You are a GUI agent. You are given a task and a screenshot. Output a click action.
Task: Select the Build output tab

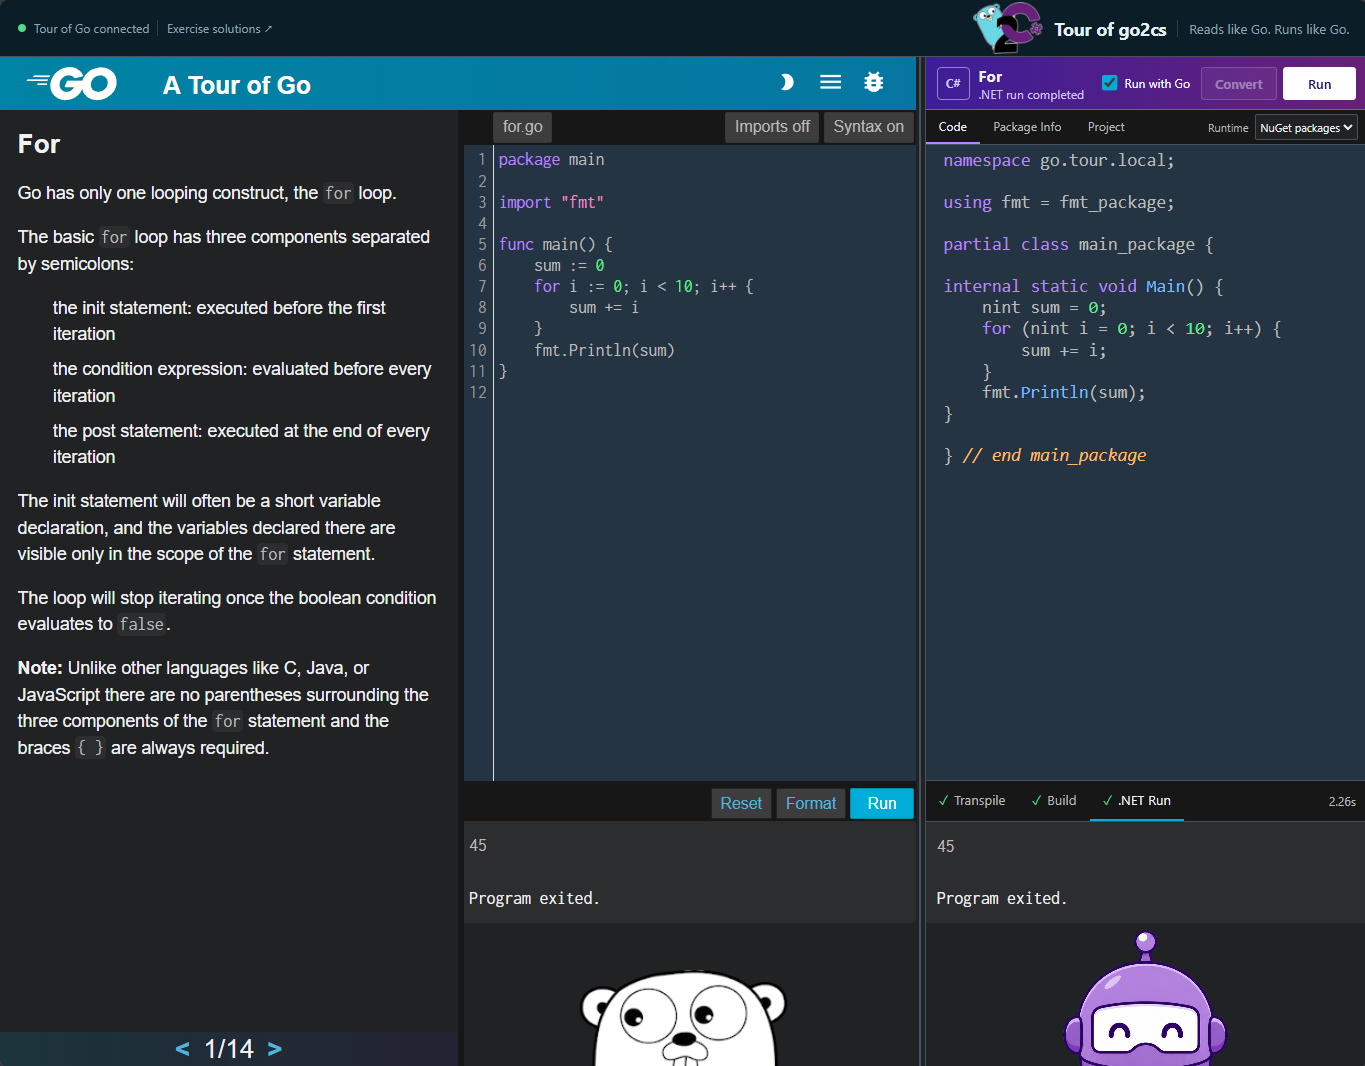[1054, 801]
